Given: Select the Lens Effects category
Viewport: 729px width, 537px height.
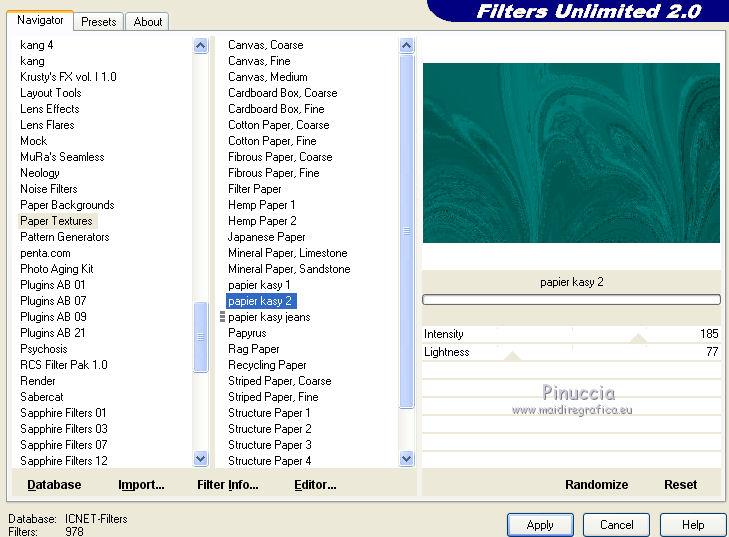Looking at the screenshot, I should point(50,109).
